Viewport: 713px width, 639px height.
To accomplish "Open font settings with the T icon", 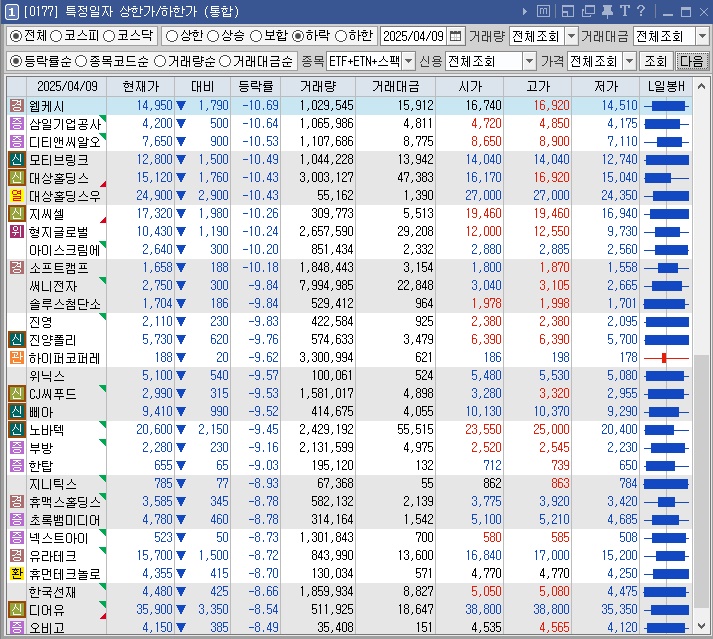I will coord(625,11).
